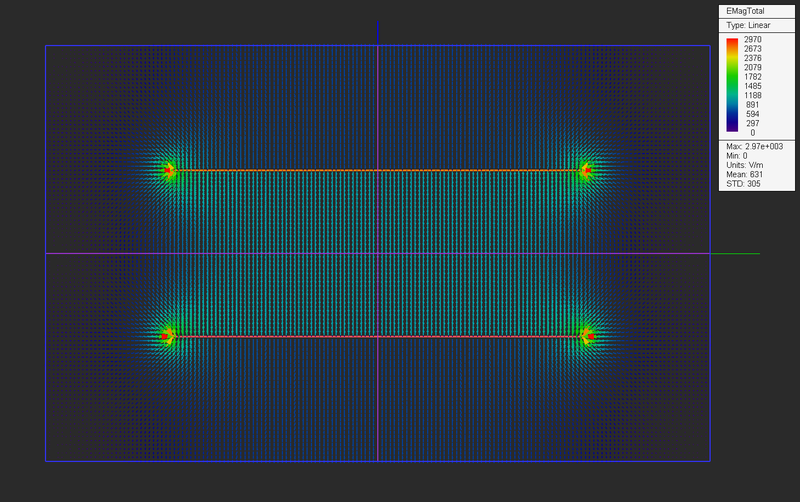The height and width of the screenshot is (502, 800).
Task: Click the lower-right red field hotspot
Action: pos(590,336)
